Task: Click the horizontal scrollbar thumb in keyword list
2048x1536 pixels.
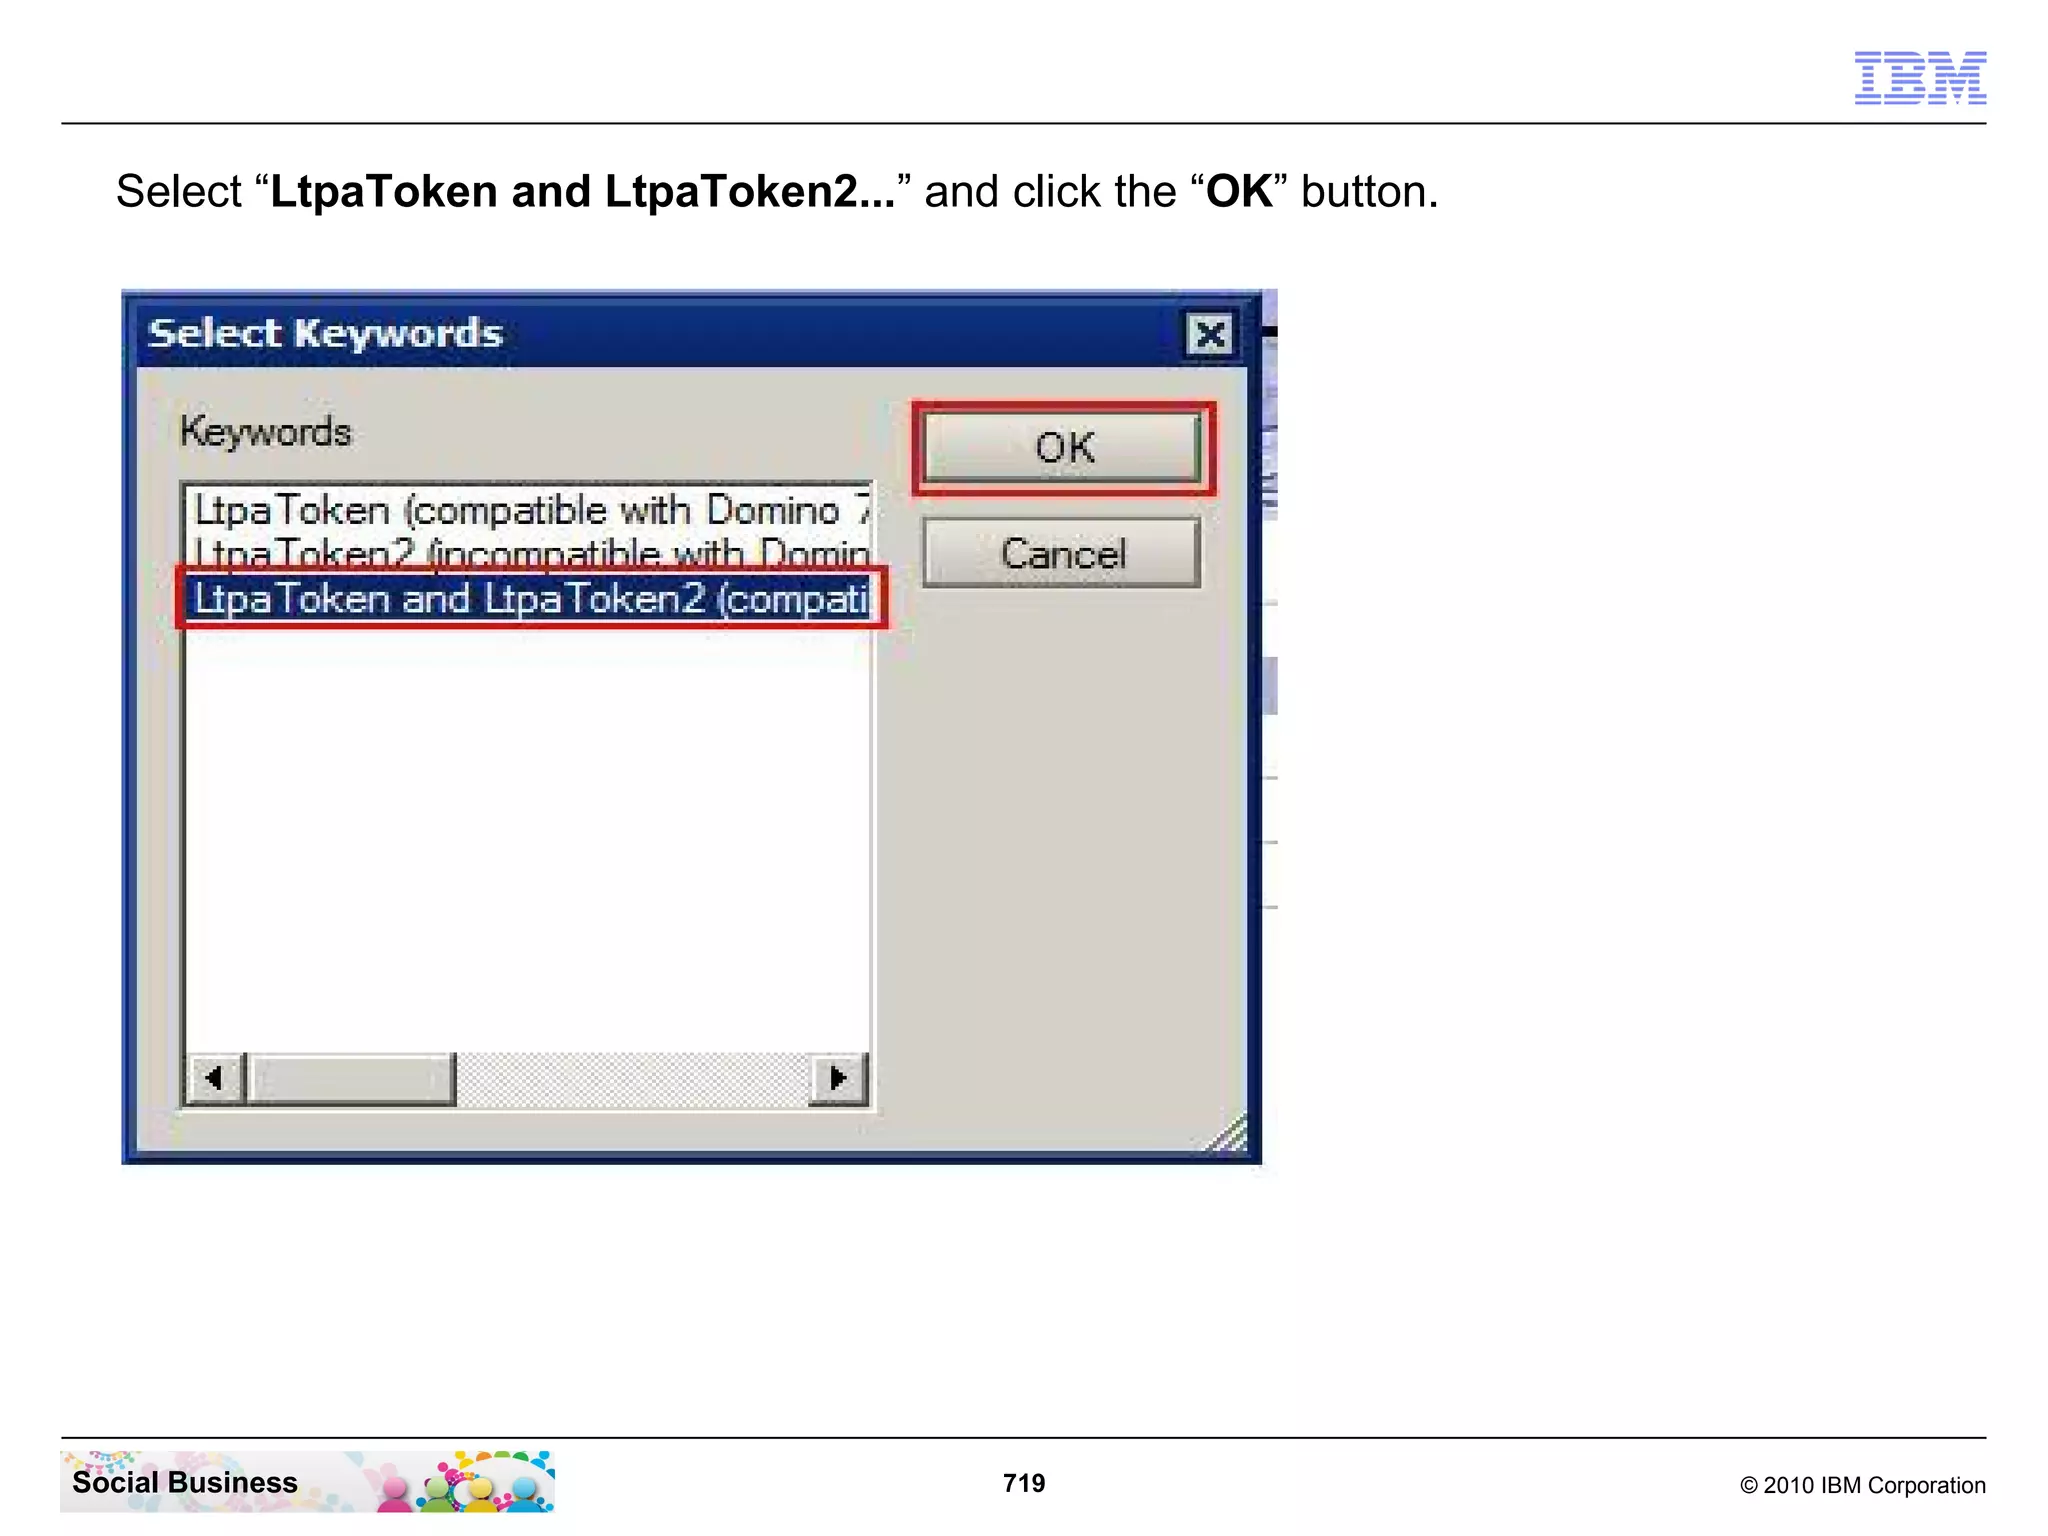Action: 351,1078
